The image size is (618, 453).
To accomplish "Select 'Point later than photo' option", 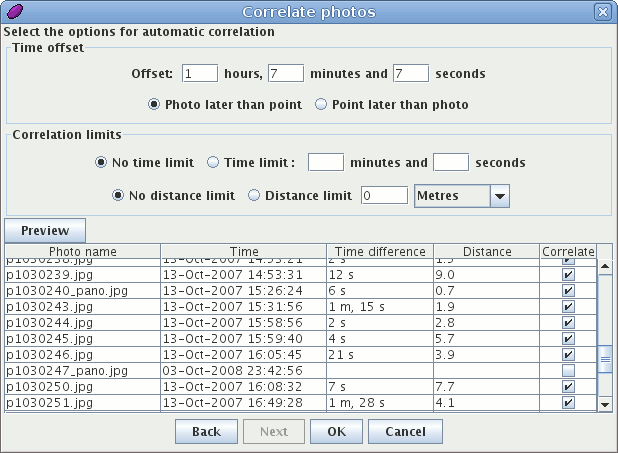I will 322,104.
